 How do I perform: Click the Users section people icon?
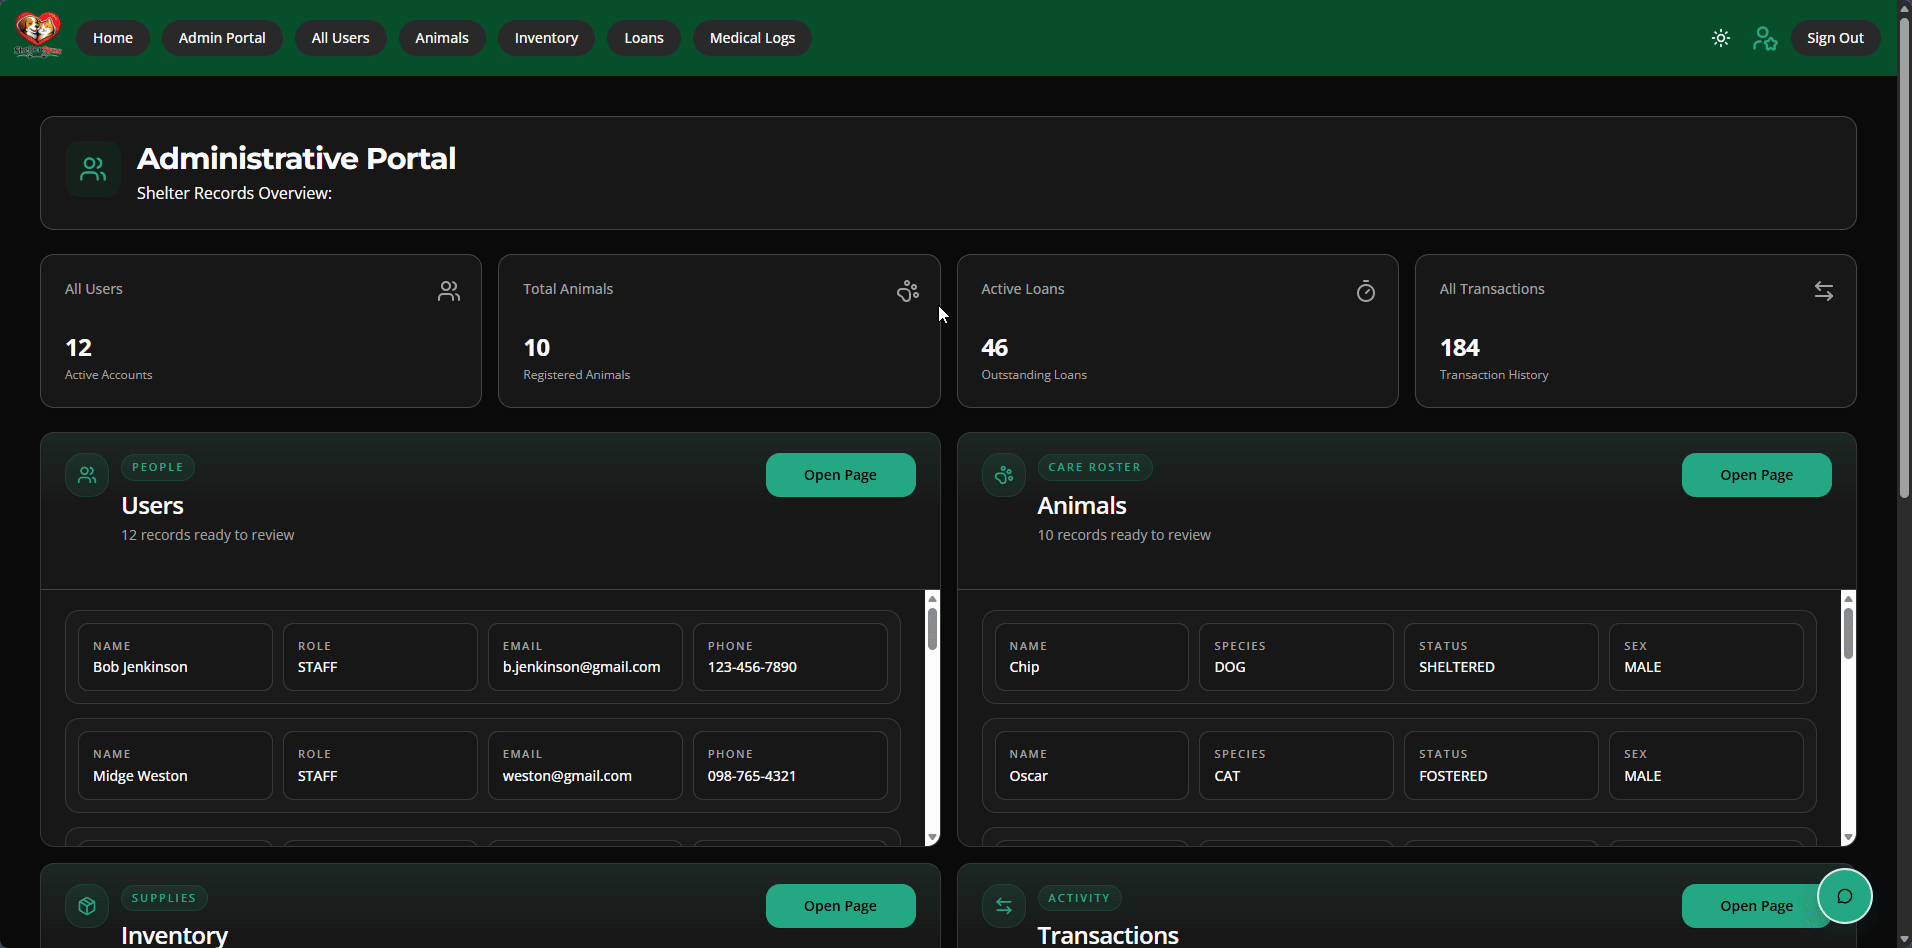(87, 475)
